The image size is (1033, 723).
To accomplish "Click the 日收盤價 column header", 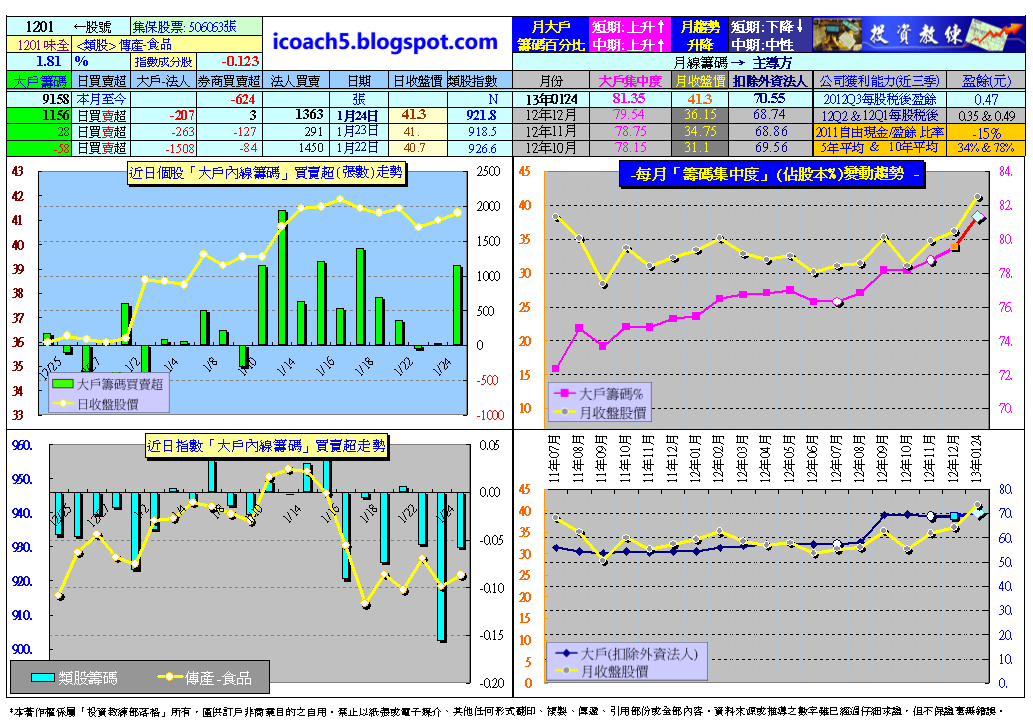I will pyautogui.click(x=418, y=81).
